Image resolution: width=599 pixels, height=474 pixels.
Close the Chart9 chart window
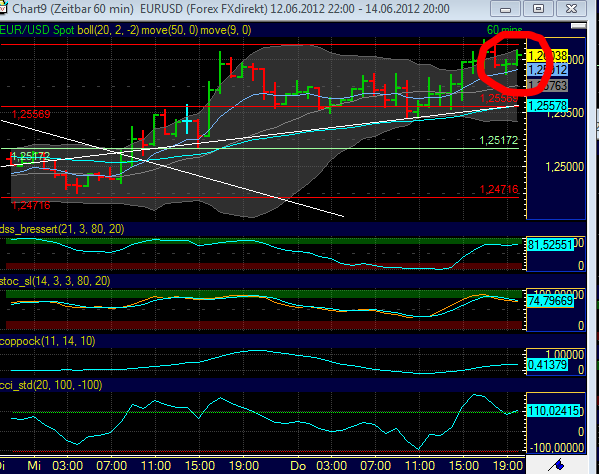click(x=571, y=9)
